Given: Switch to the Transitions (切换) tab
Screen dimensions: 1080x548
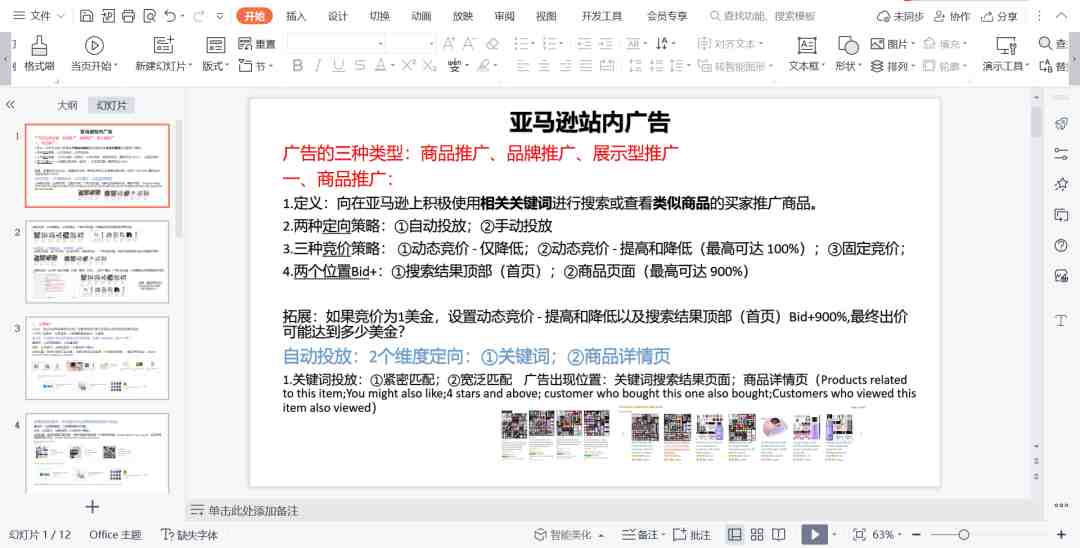Looking at the screenshot, I should click(380, 16).
